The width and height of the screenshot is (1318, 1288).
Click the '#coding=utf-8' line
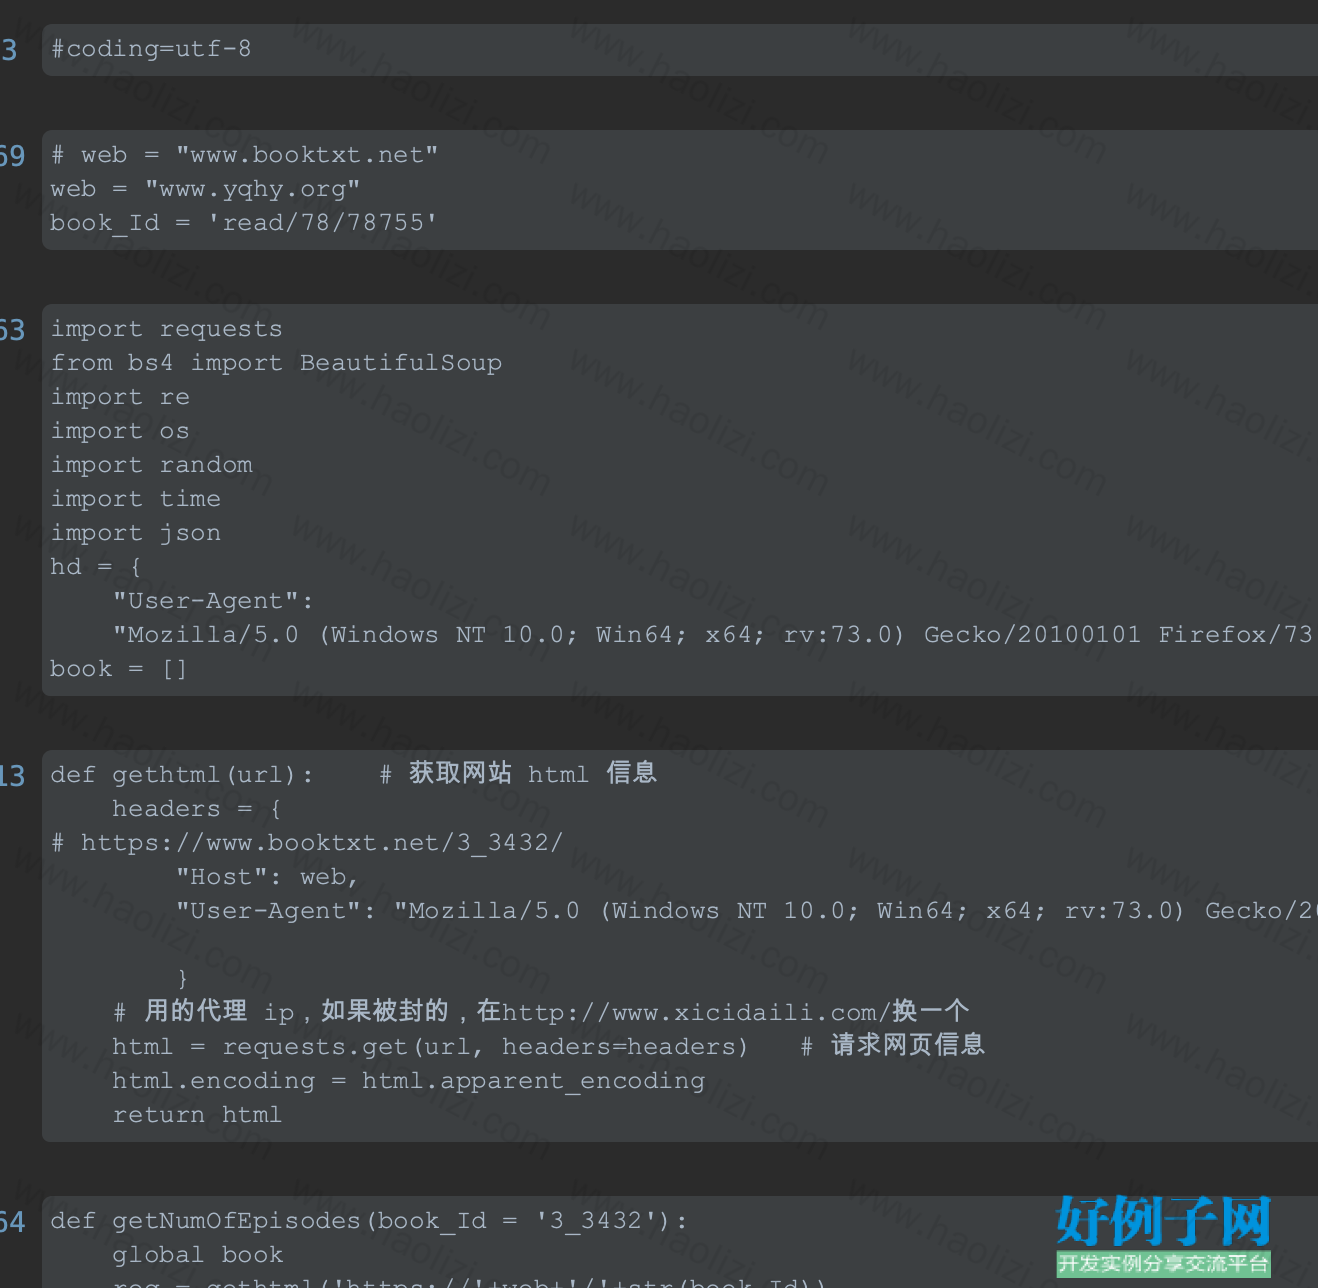[151, 48]
